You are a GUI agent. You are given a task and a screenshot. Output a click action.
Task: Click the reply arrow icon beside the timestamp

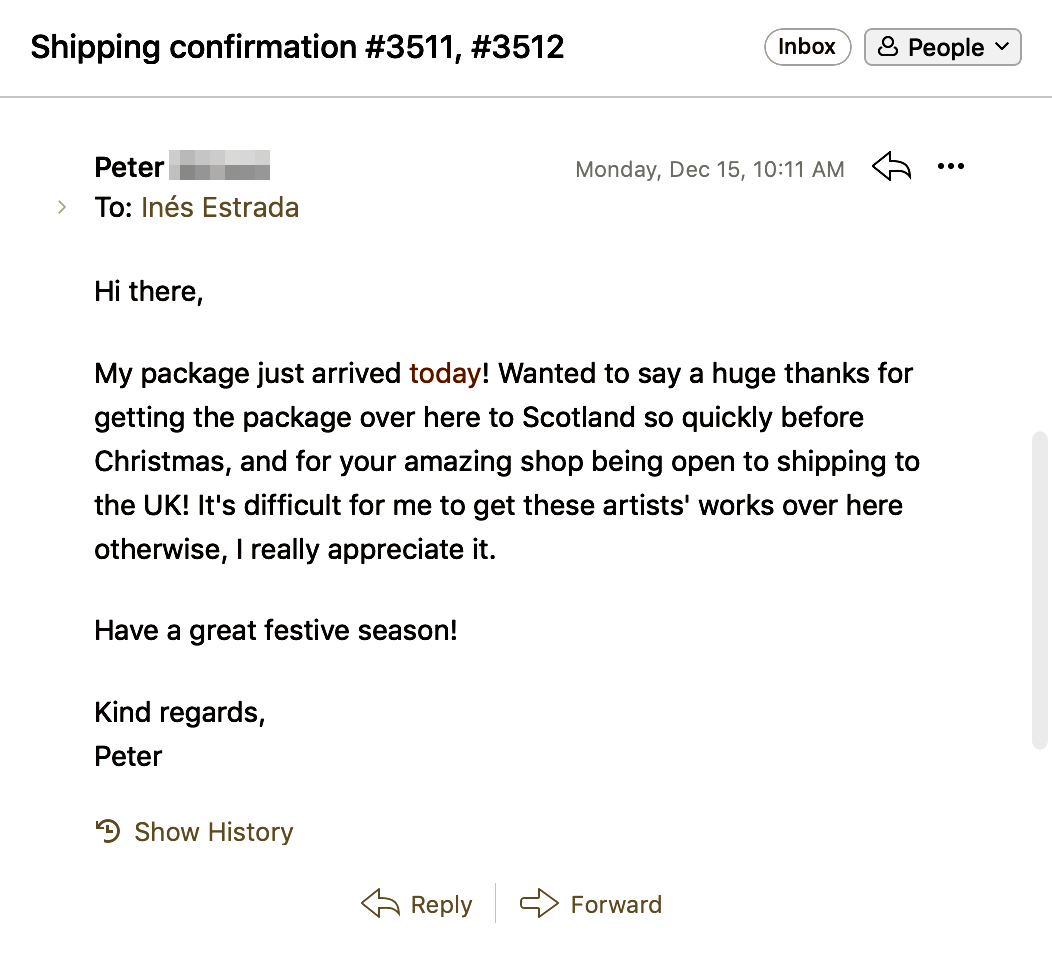pos(891,167)
